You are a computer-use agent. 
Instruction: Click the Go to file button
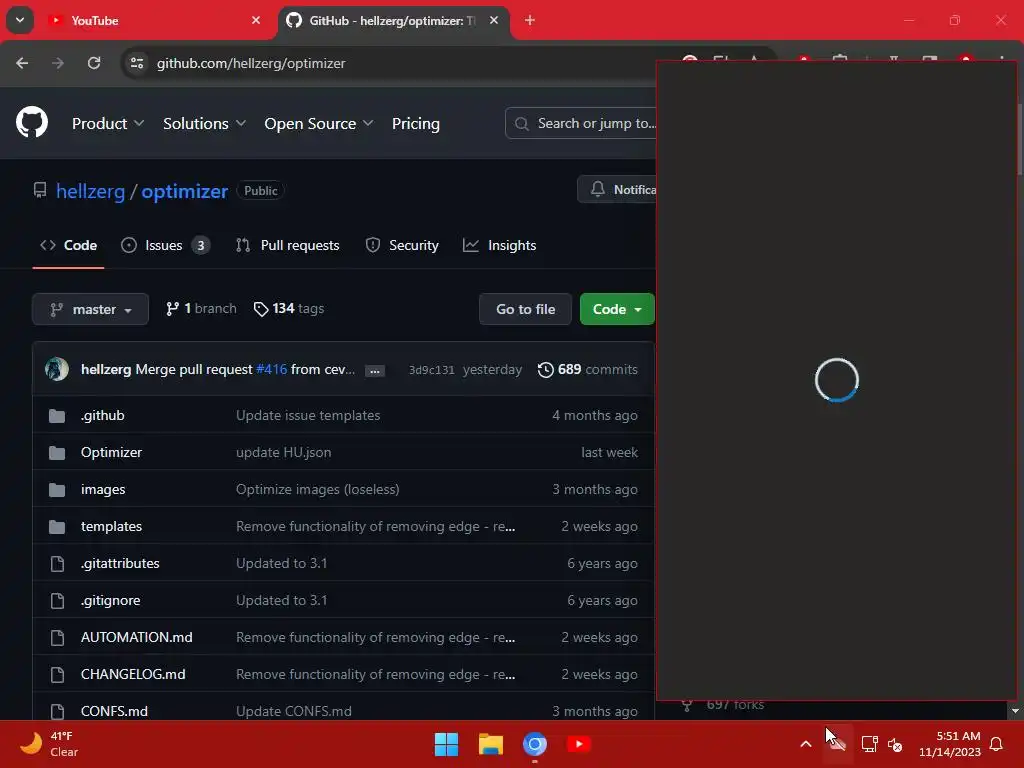coord(525,309)
